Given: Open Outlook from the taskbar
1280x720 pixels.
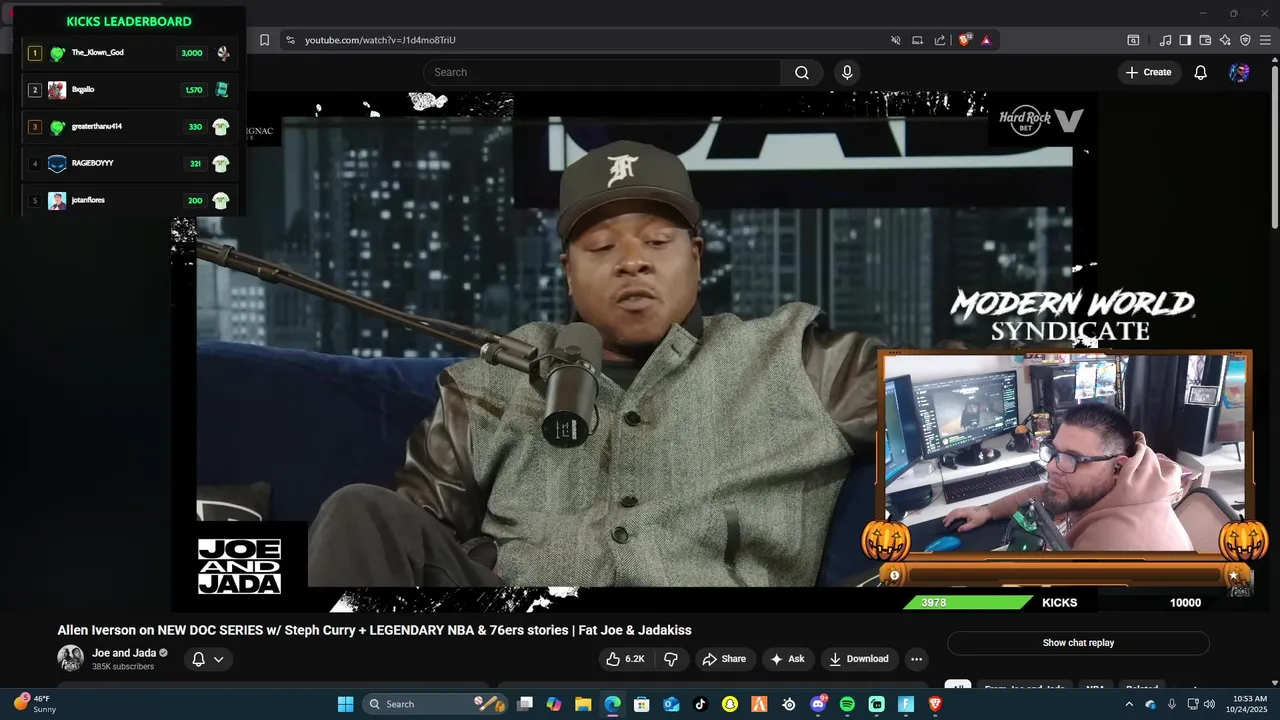Looking at the screenshot, I should pos(671,704).
